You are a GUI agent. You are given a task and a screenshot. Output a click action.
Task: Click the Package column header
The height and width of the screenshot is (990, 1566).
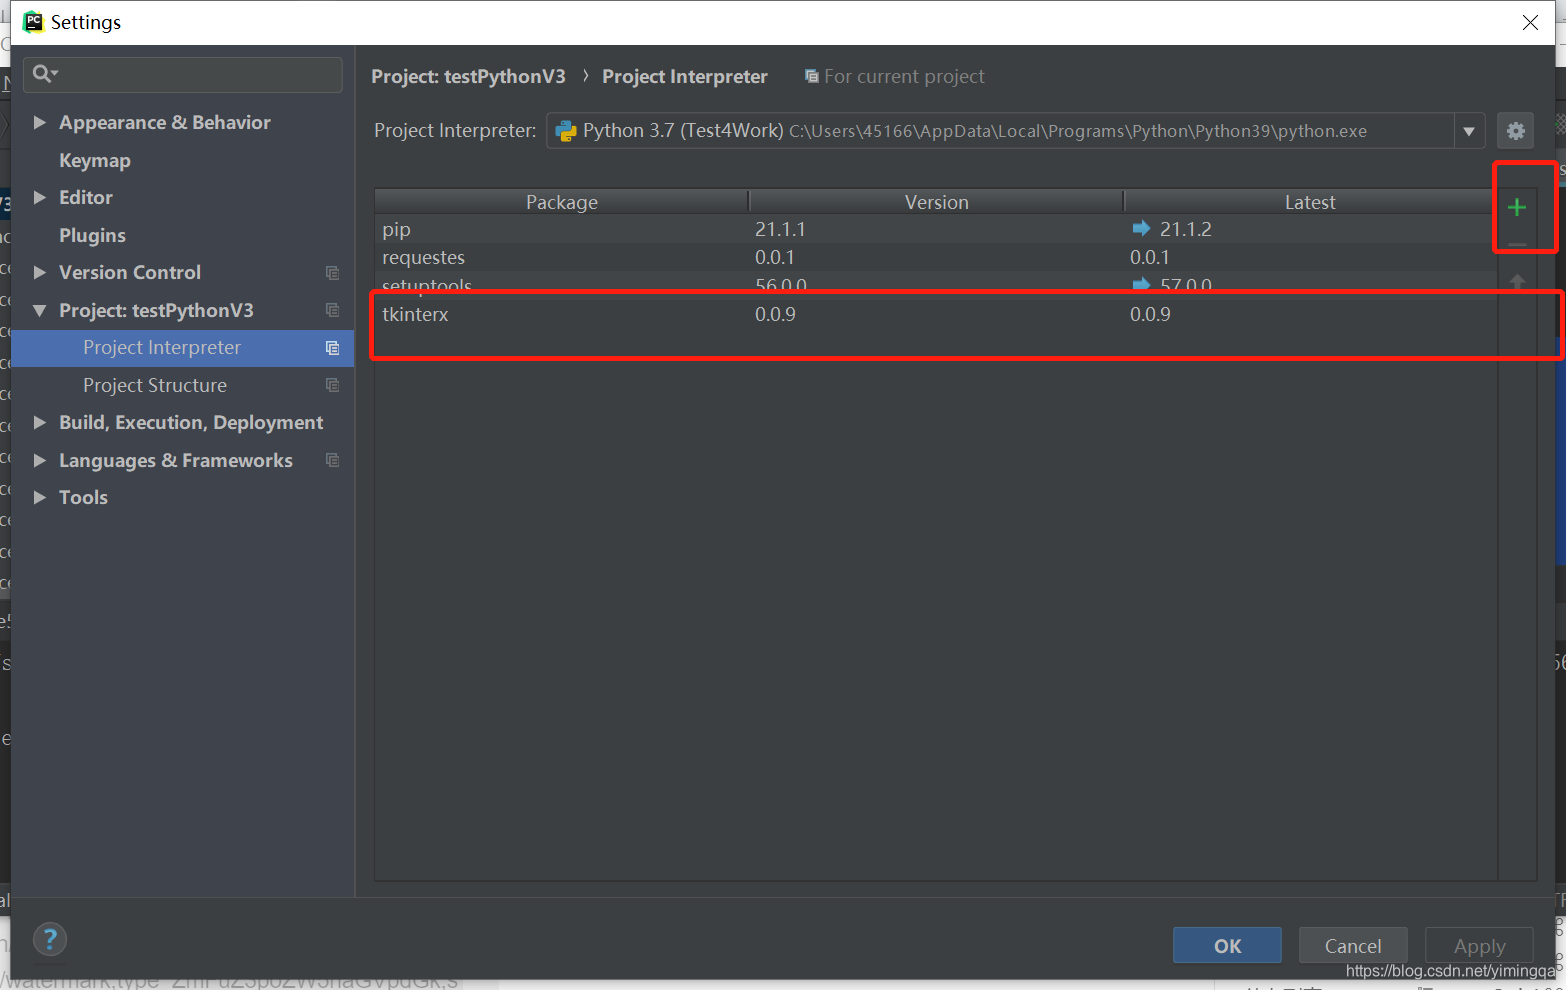tap(562, 202)
